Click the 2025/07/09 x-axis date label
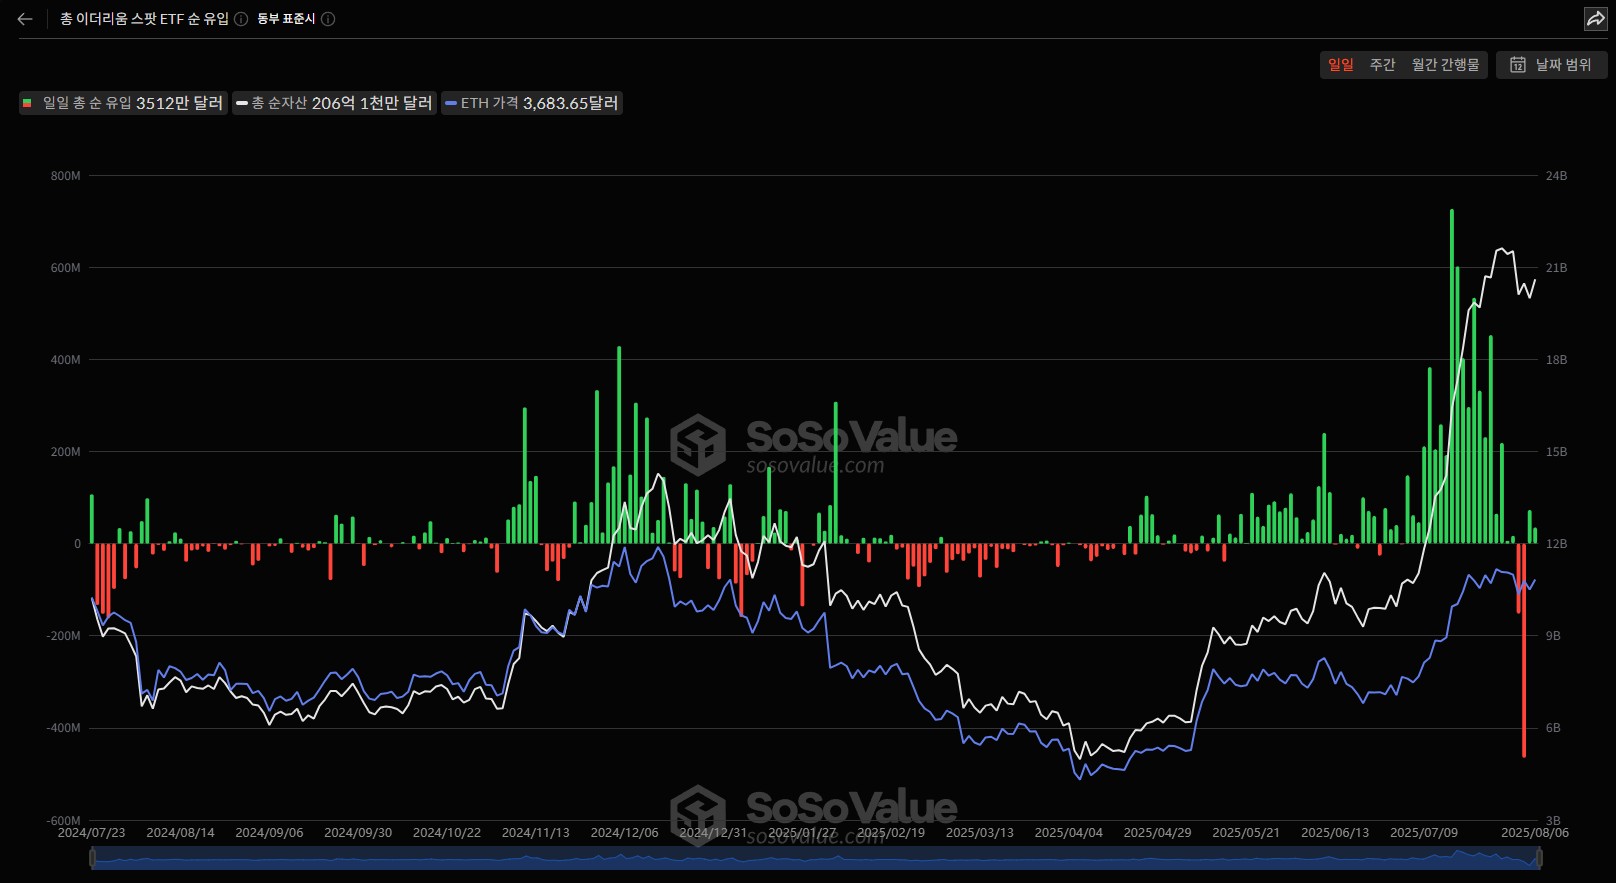The image size is (1616, 883). tap(1424, 833)
